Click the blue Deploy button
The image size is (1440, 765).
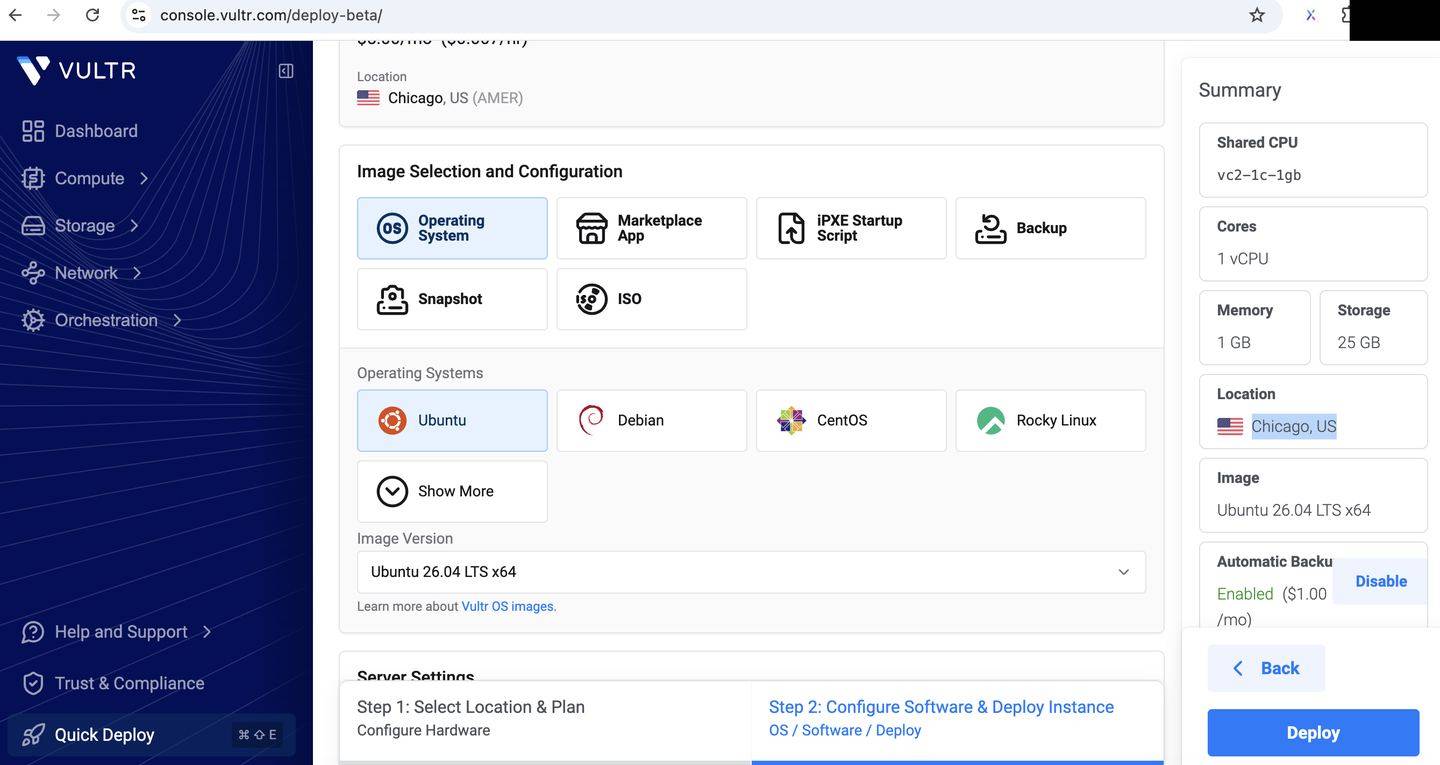pos(1313,733)
